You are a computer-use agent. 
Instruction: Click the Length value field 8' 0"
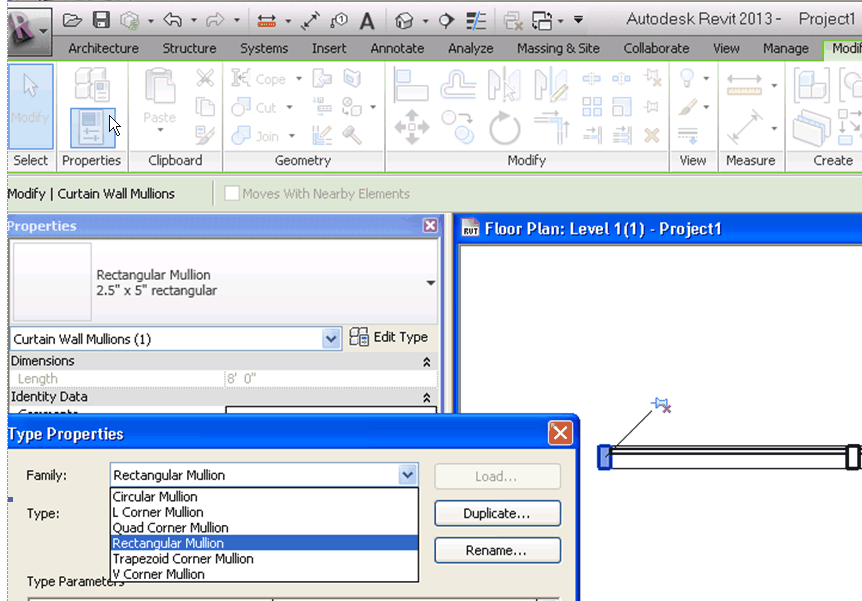point(331,378)
